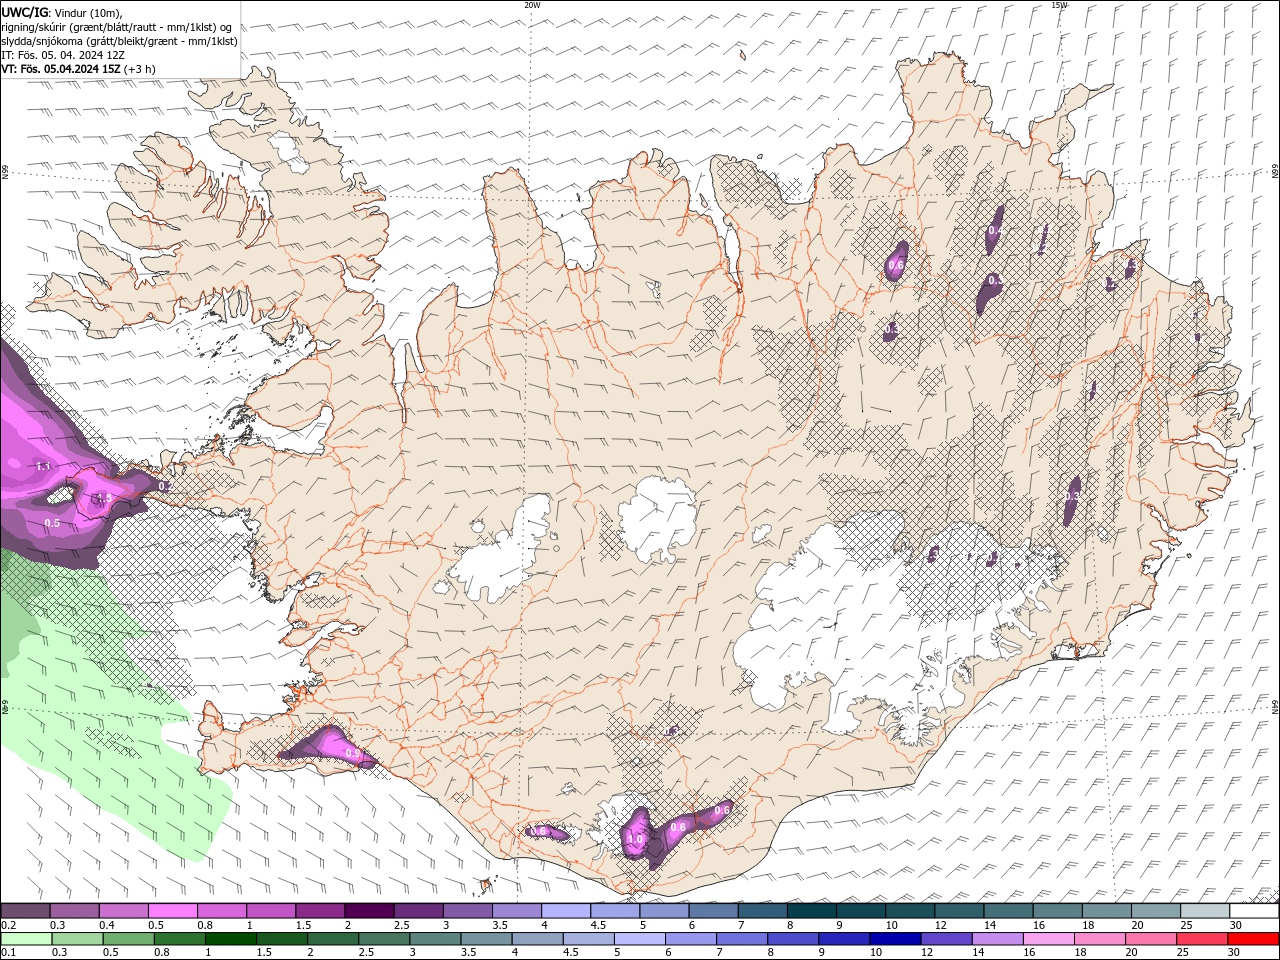Viewport: 1280px width, 960px height.
Task: Click the 0.9 snowfall value on the map
Action: pos(352,753)
